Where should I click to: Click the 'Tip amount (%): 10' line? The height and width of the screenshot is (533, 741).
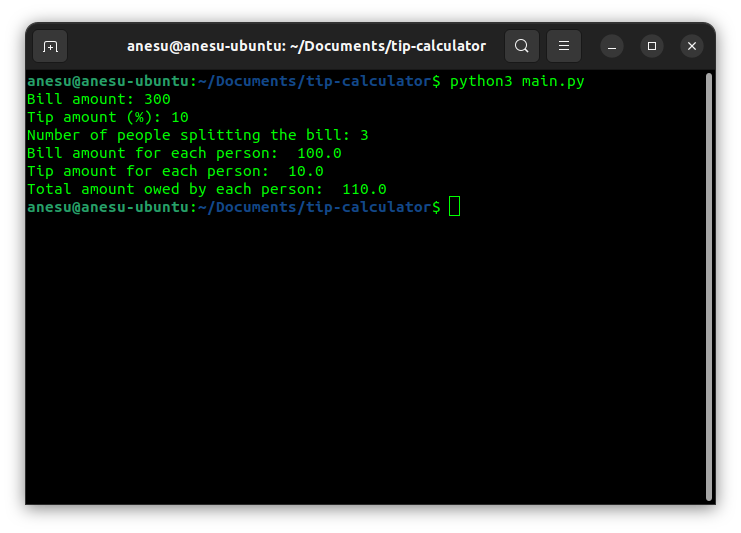click(x=108, y=117)
